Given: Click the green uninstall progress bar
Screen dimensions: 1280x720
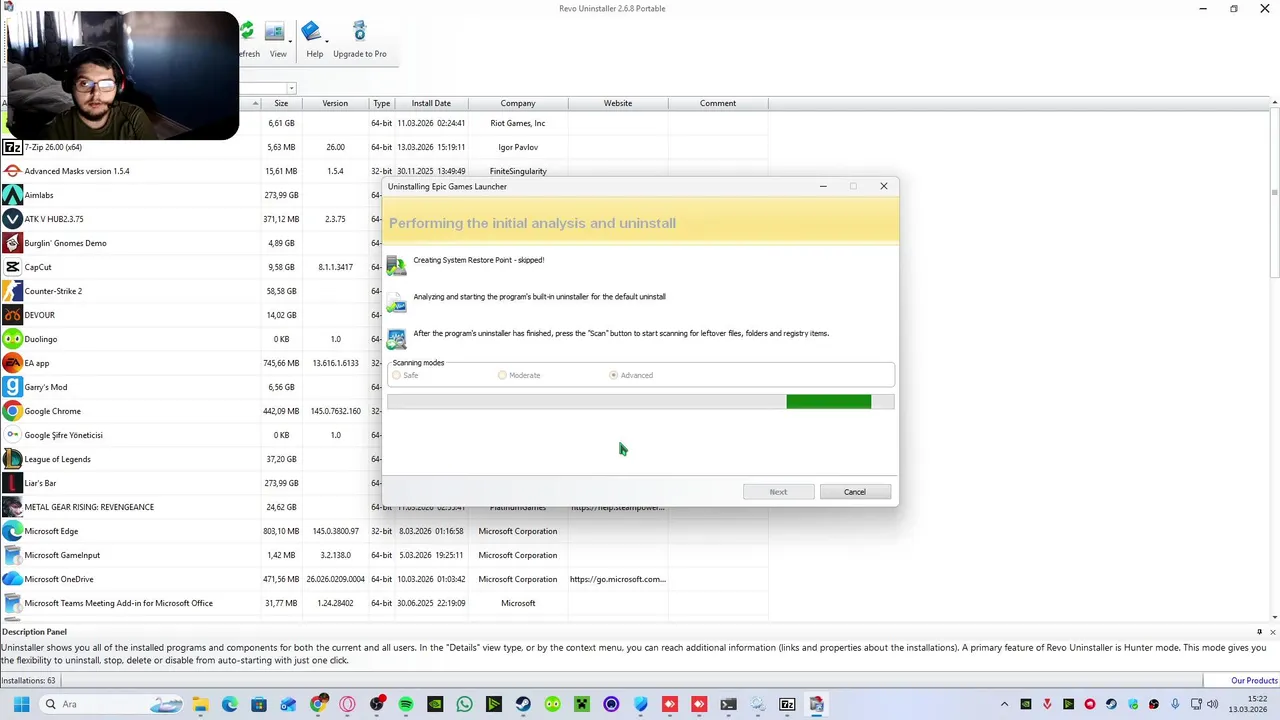Looking at the screenshot, I should tap(828, 401).
